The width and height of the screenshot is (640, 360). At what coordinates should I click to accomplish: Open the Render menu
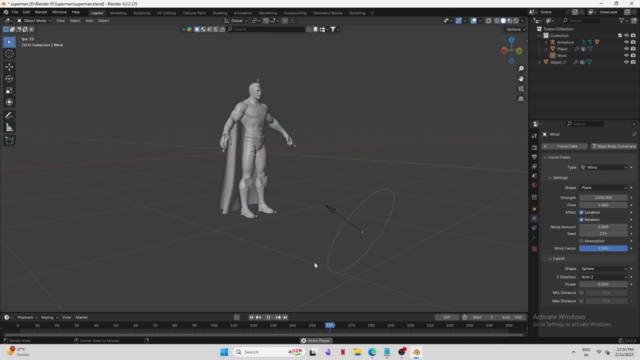pyautogui.click(x=41, y=12)
